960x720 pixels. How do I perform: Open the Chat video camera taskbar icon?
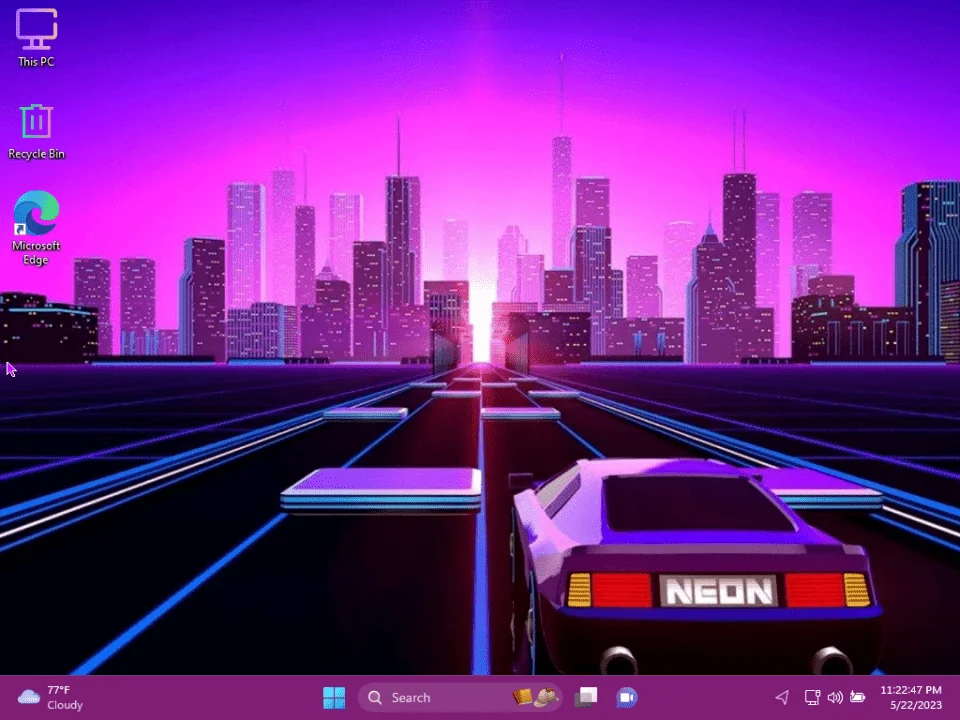coord(626,697)
